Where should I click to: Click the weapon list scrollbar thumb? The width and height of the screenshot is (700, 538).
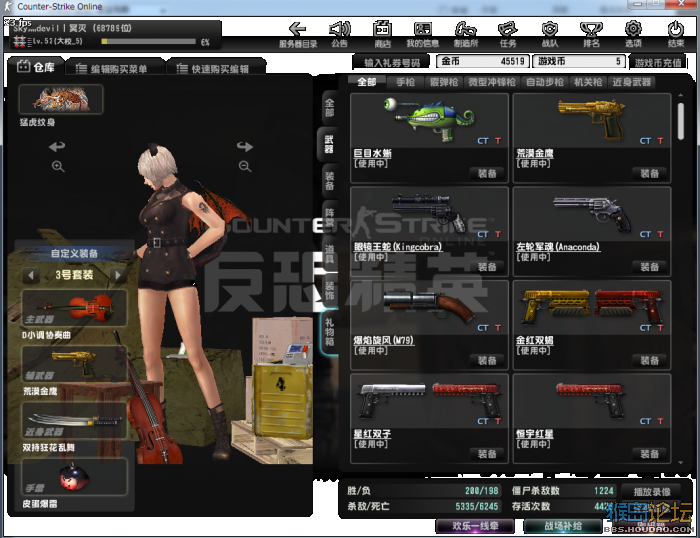coord(680,121)
